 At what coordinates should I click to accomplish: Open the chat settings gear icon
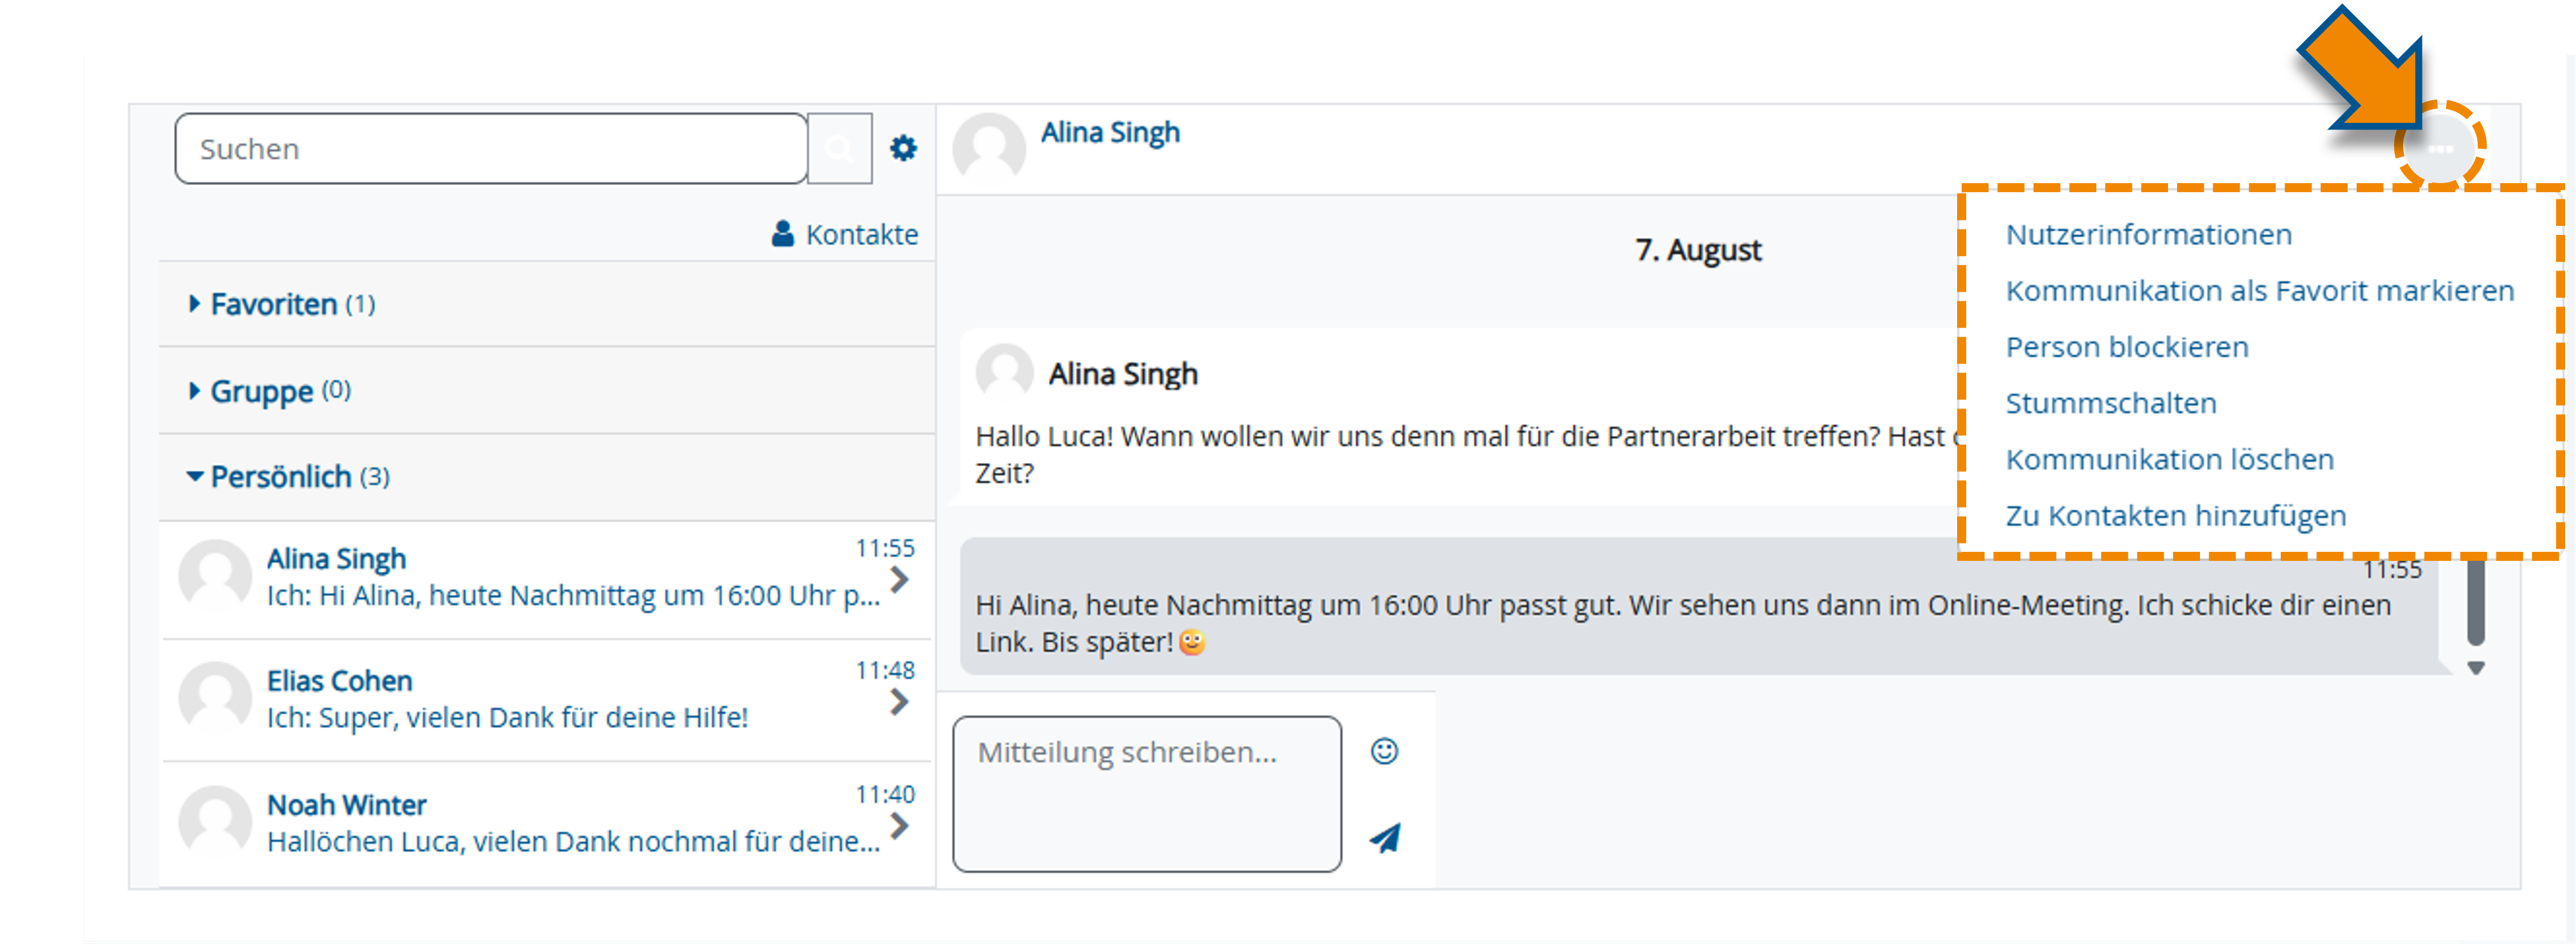(903, 147)
